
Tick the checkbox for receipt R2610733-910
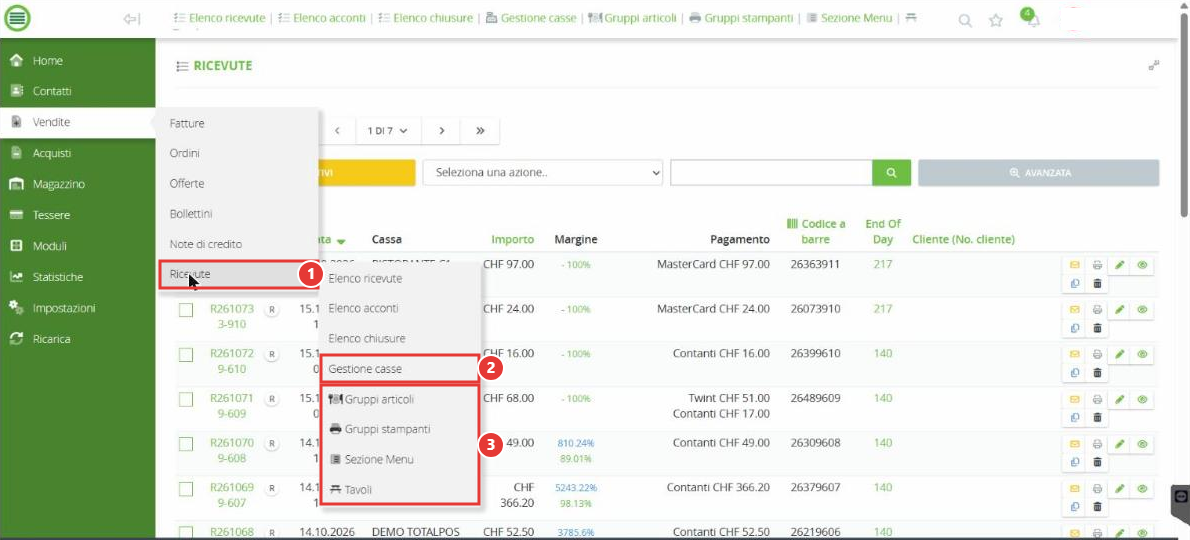pyautogui.click(x=186, y=310)
